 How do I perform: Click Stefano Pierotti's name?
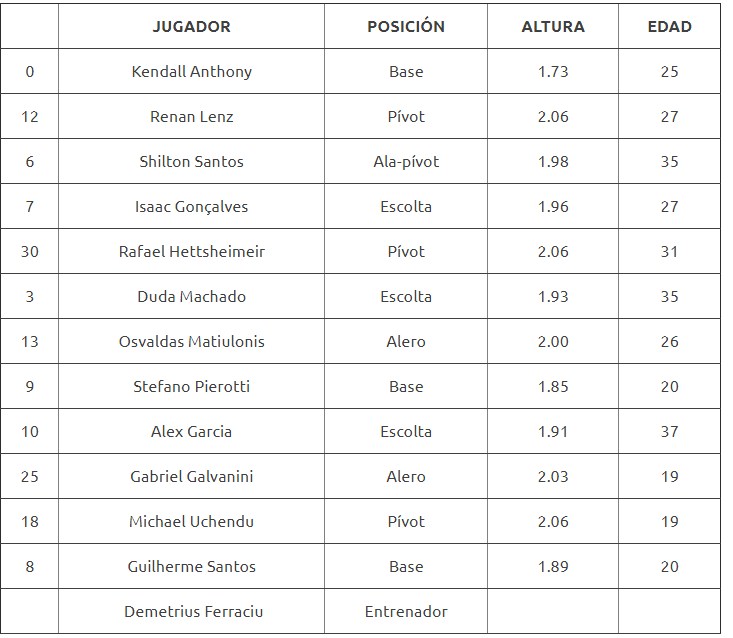192,387
